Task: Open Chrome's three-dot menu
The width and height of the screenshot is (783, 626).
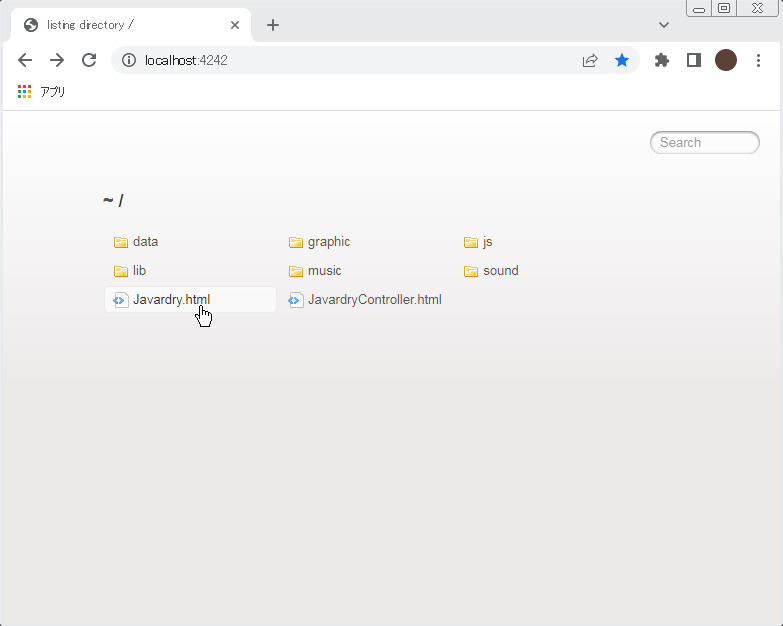Action: [x=758, y=60]
